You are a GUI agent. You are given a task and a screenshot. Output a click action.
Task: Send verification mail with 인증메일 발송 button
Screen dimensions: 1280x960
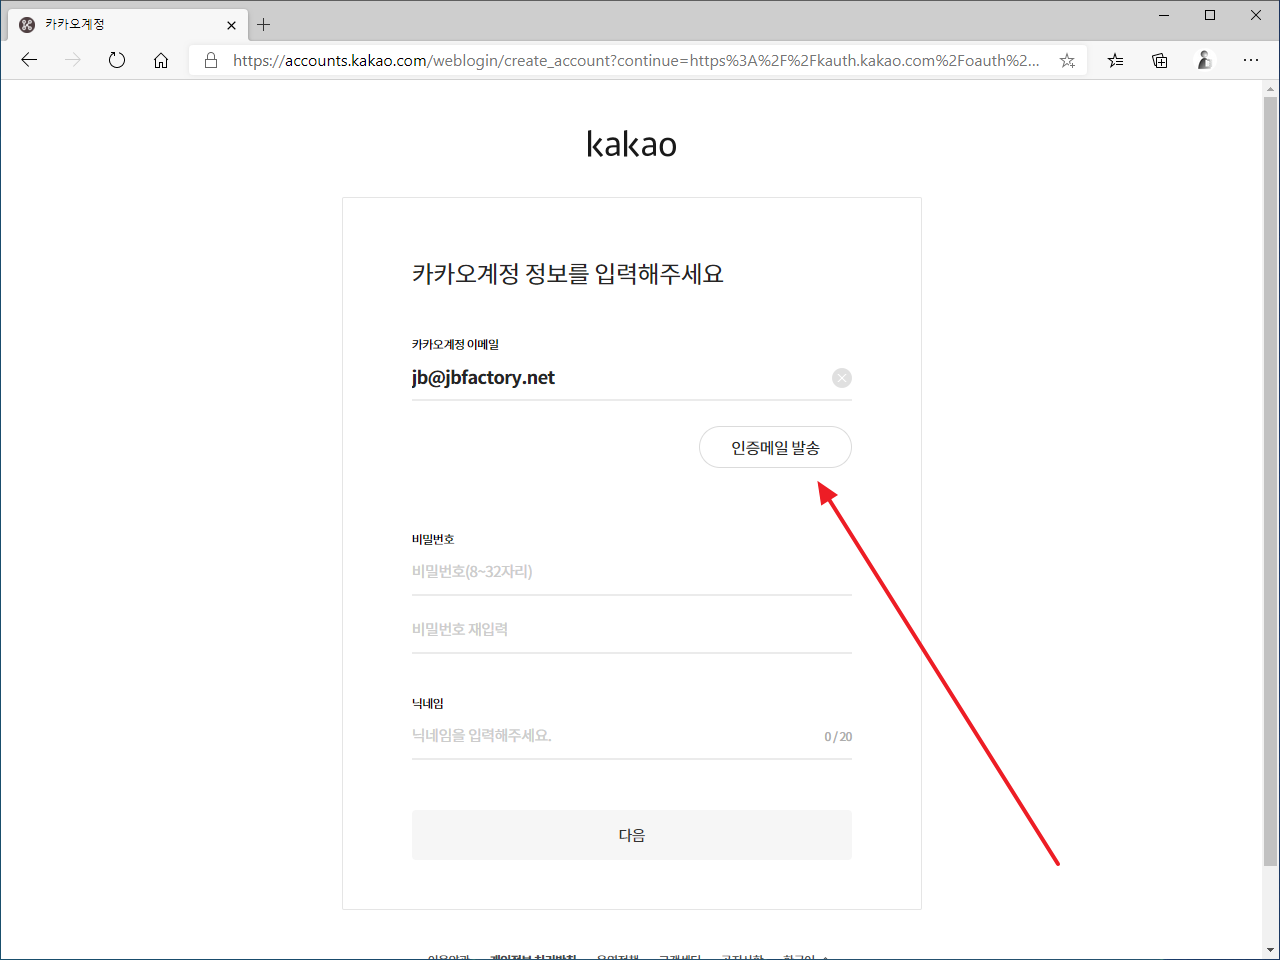(775, 447)
